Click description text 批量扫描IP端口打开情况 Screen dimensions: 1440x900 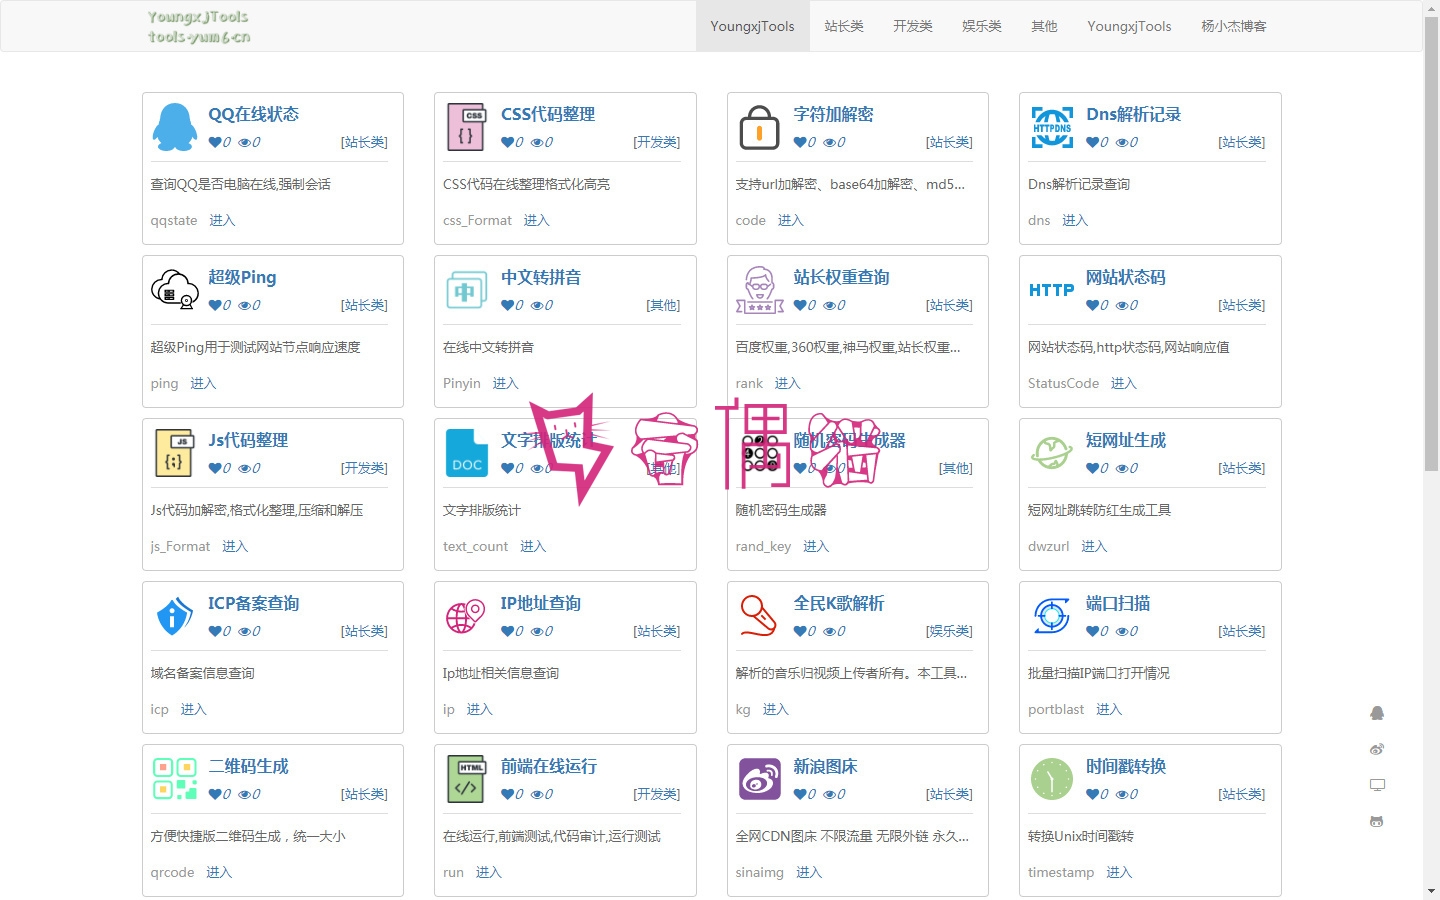click(1099, 673)
